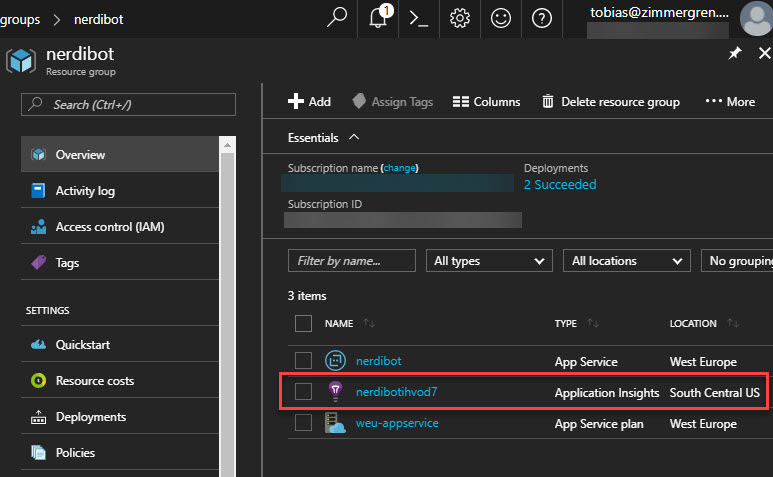Click the nerdibot breadcrumb
Screen dimensions: 773x477
(x=99, y=20)
